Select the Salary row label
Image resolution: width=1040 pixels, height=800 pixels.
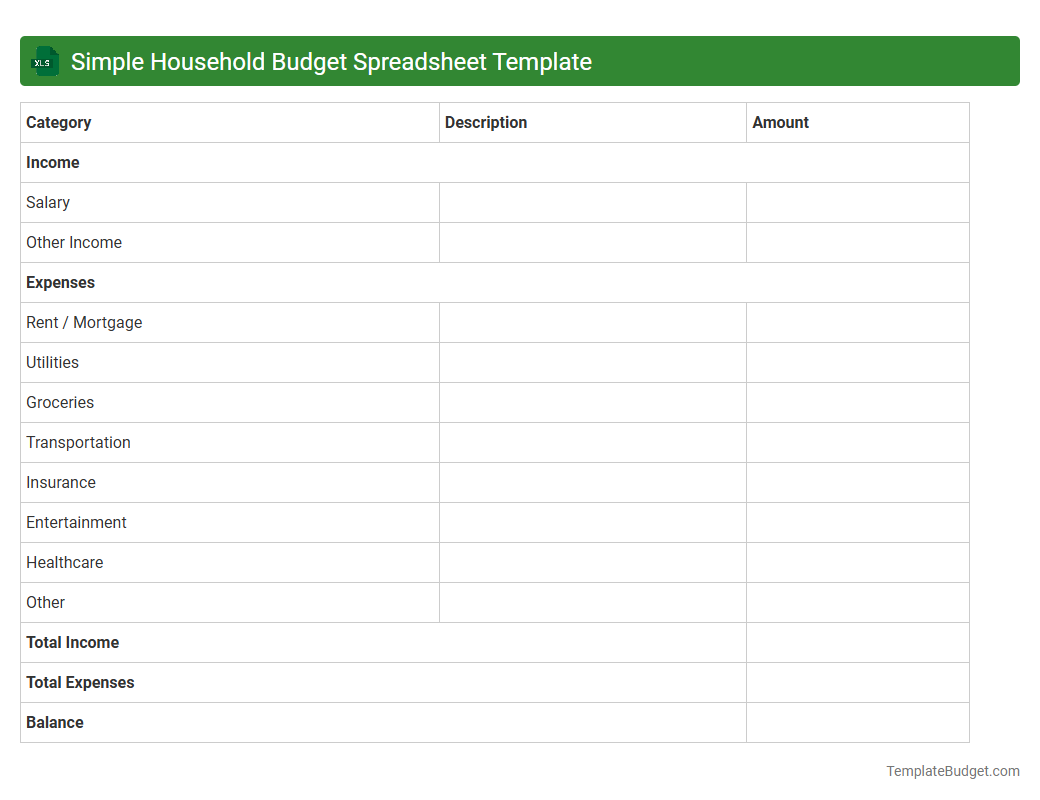(x=47, y=202)
